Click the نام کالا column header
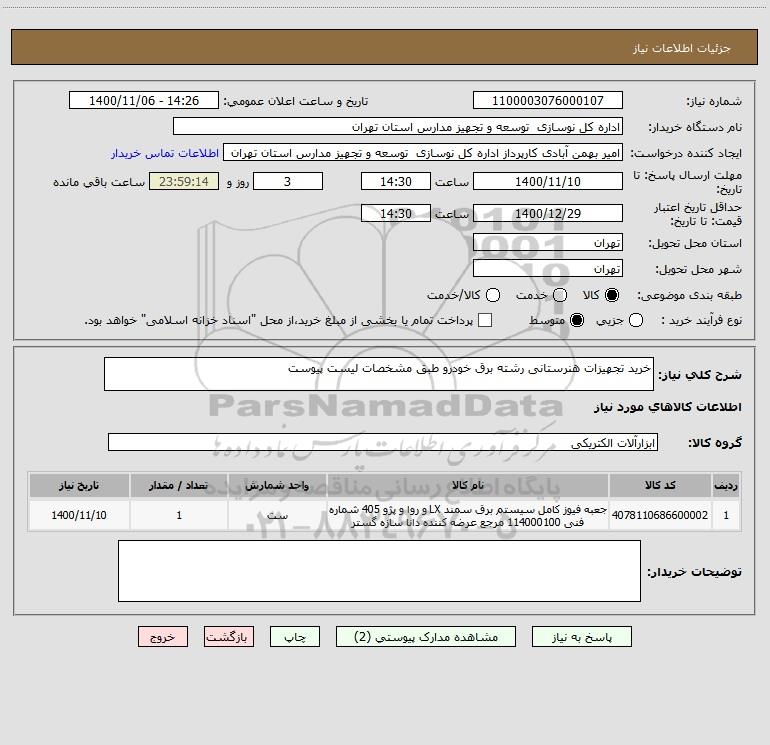Image resolution: width=770 pixels, height=745 pixels. (468, 485)
